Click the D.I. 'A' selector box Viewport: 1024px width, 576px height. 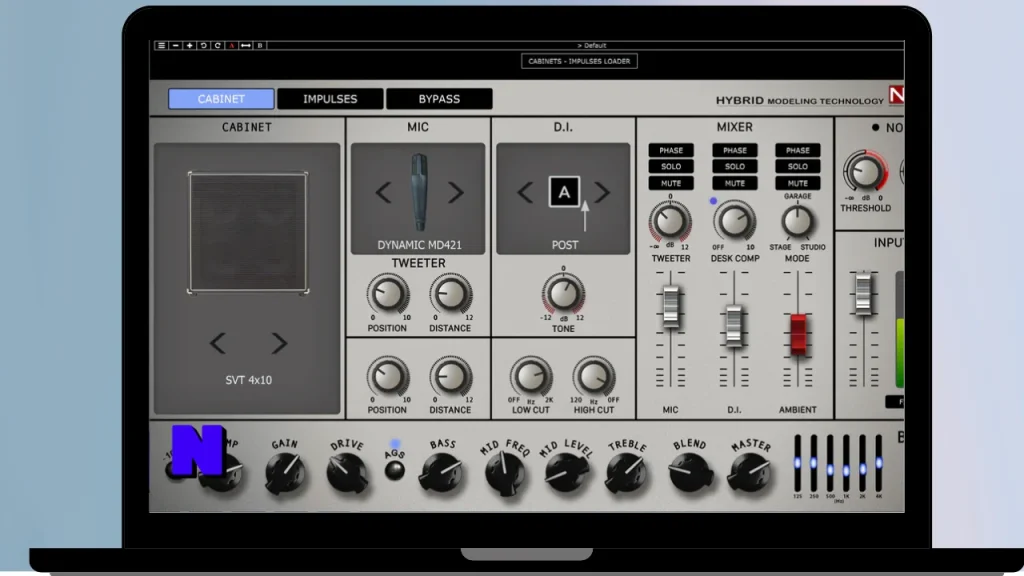(x=564, y=192)
